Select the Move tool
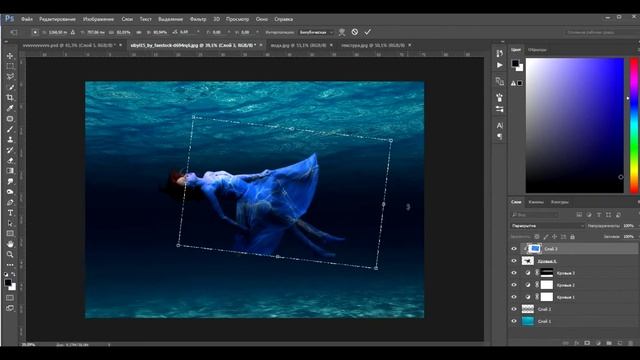 click(10, 56)
